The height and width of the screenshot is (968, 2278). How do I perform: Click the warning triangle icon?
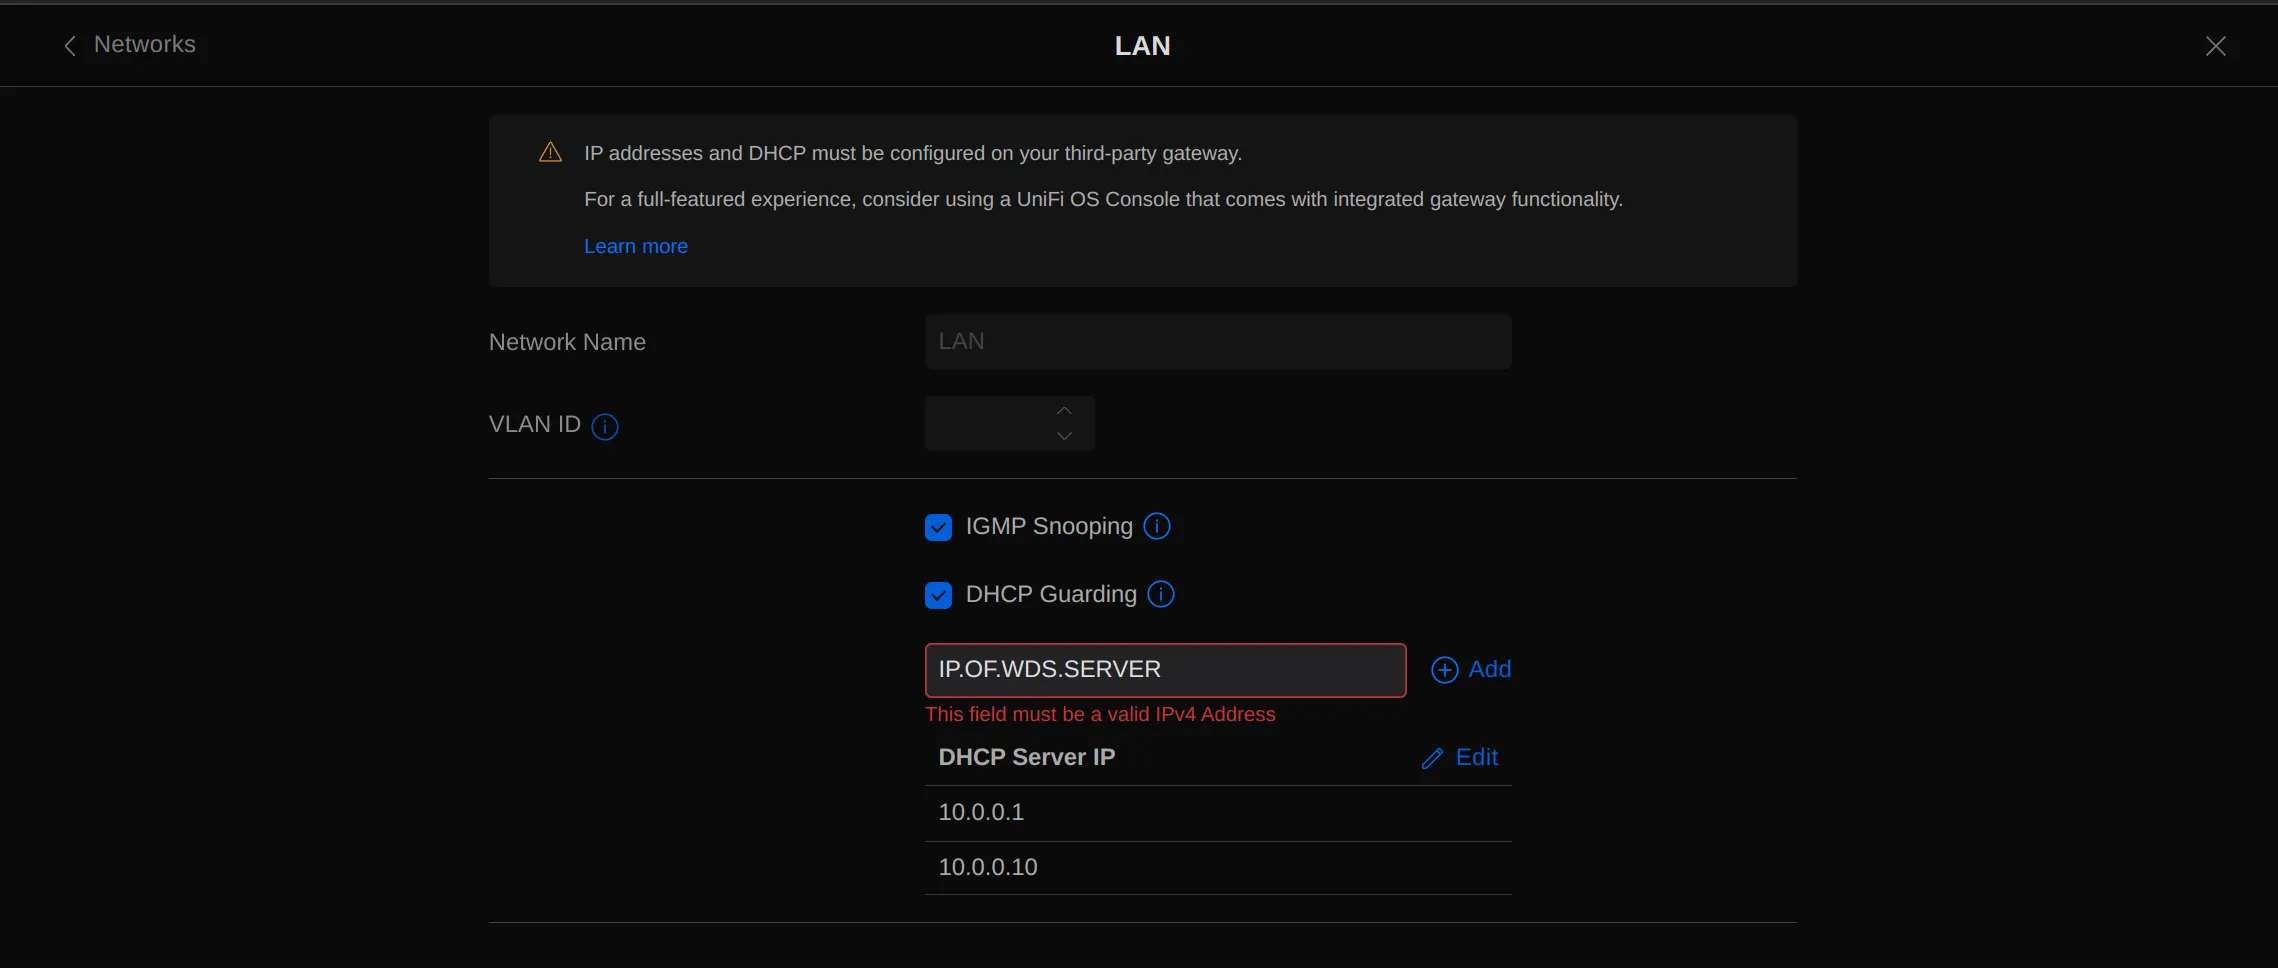(549, 152)
